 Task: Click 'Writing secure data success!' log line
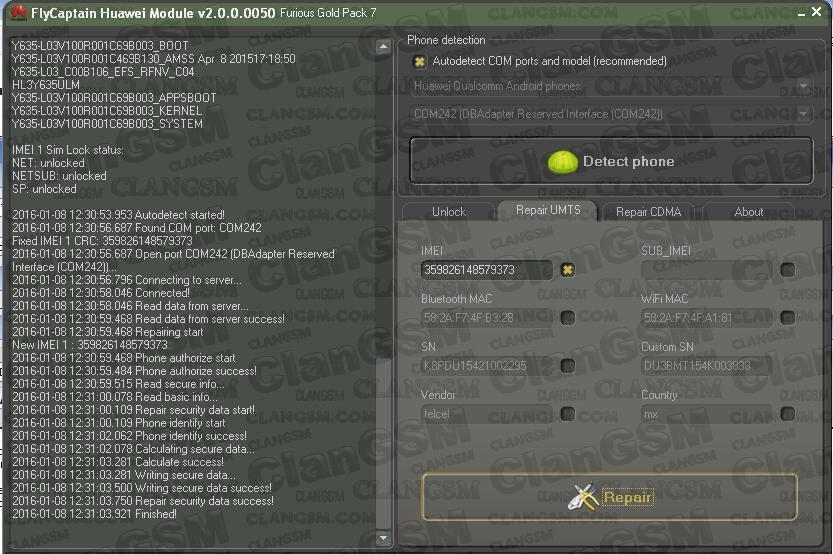(142, 488)
